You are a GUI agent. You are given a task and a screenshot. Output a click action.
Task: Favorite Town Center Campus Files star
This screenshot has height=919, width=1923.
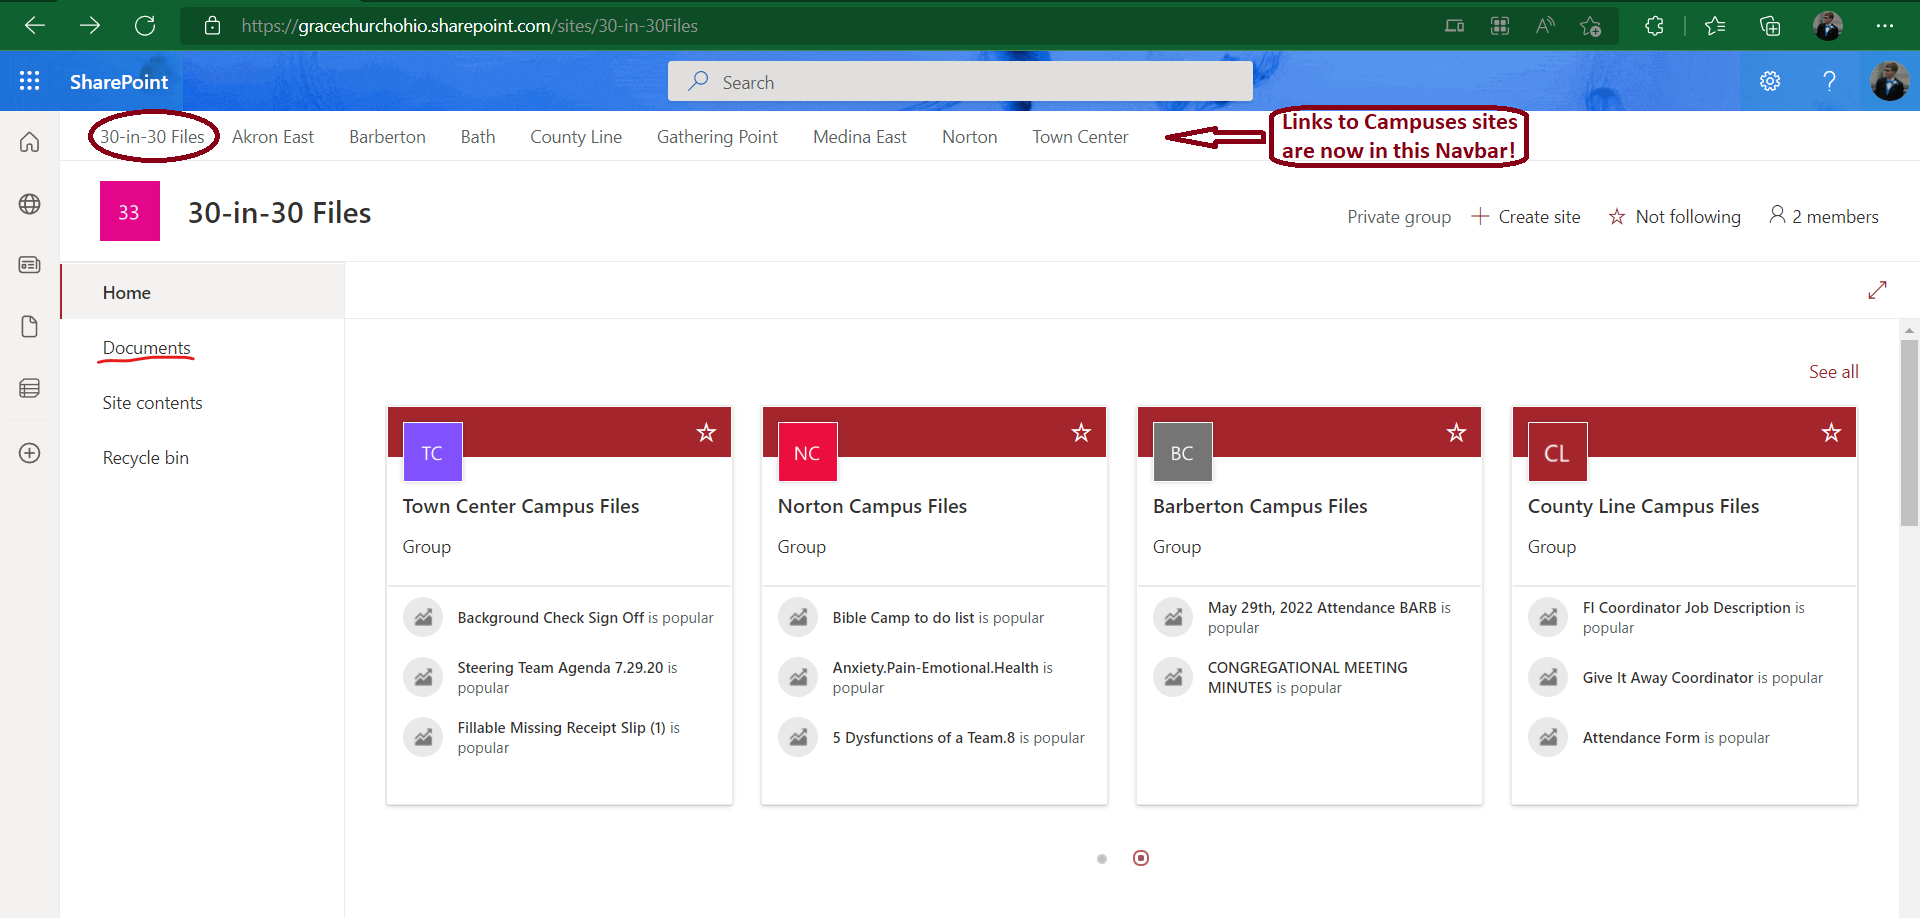(706, 432)
